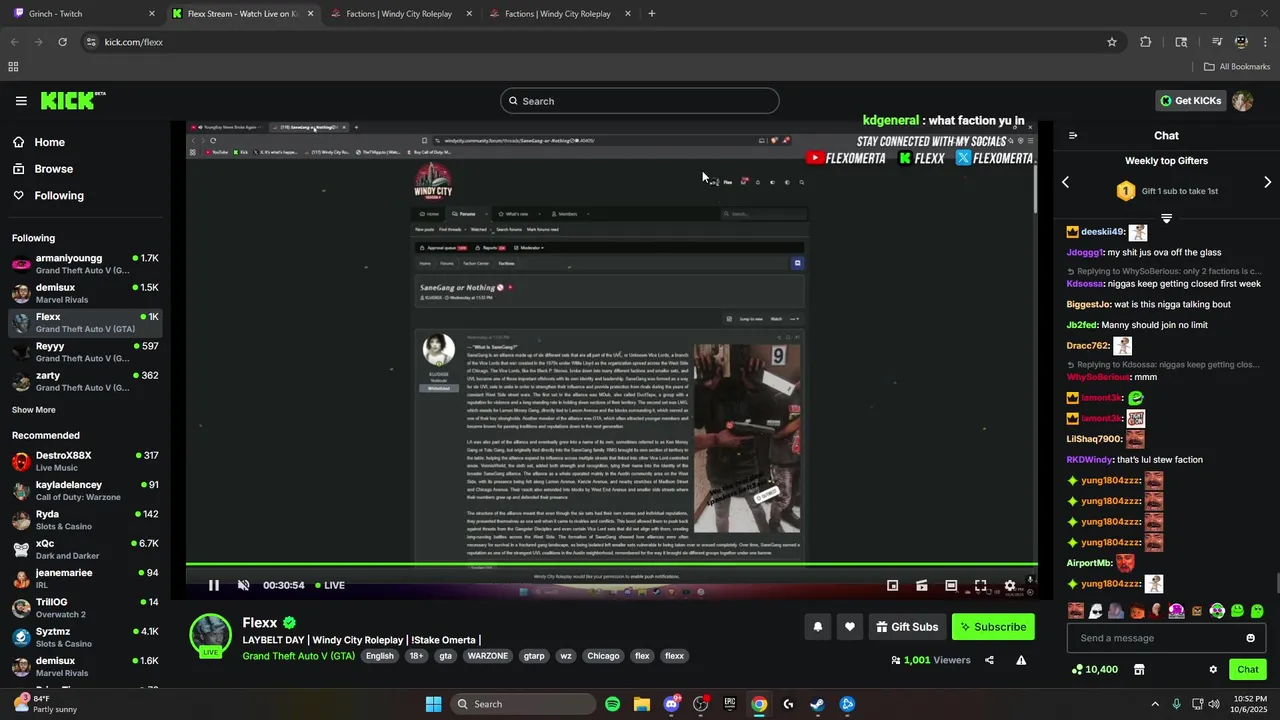Viewport: 1280px width, 720px height.
Task: Enter fullscreen mode on the player
Action: click(x=980, y=585)
